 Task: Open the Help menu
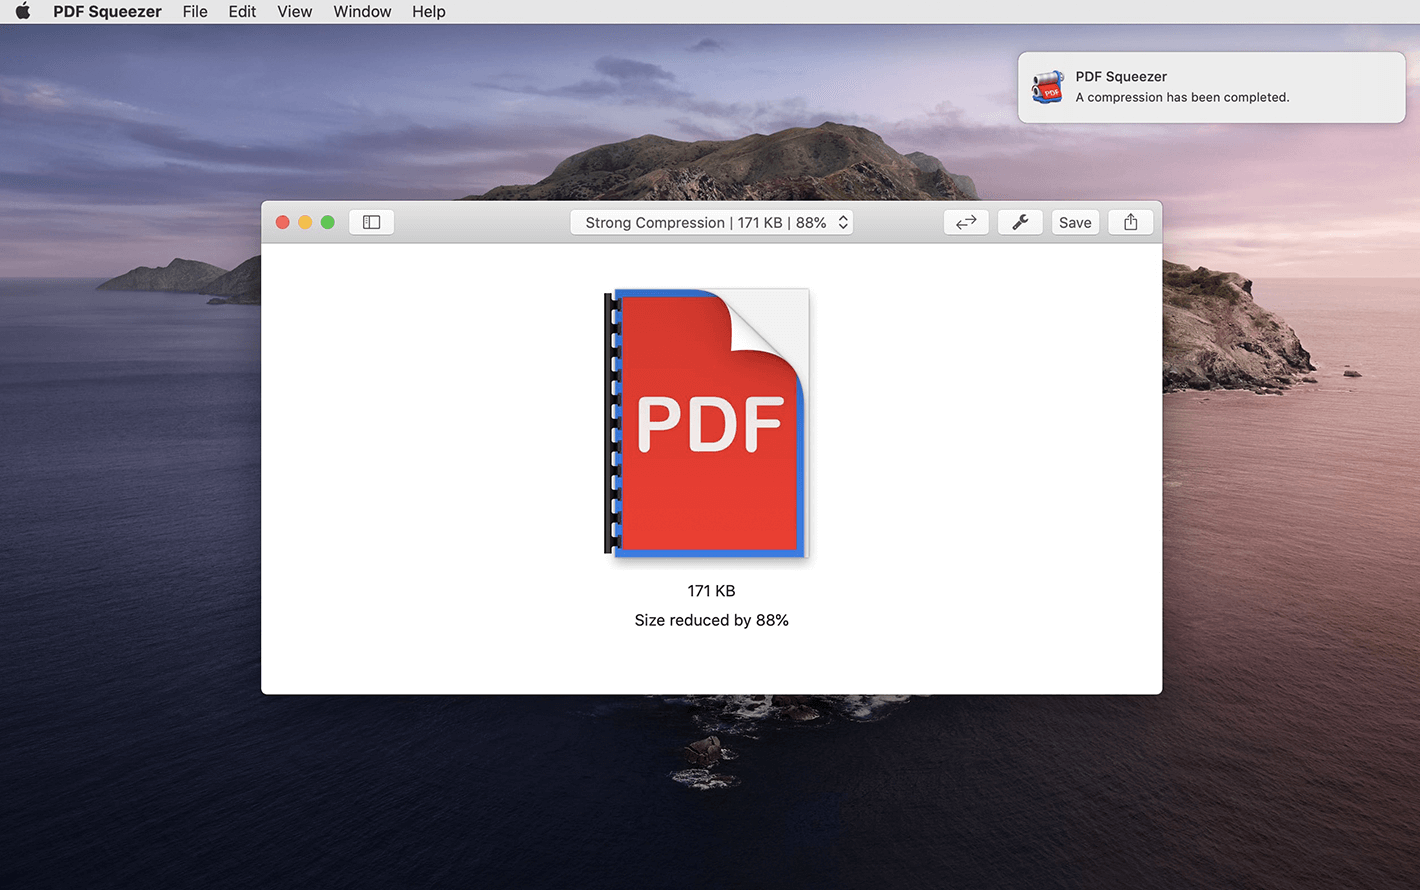click(x=428, y=12)
